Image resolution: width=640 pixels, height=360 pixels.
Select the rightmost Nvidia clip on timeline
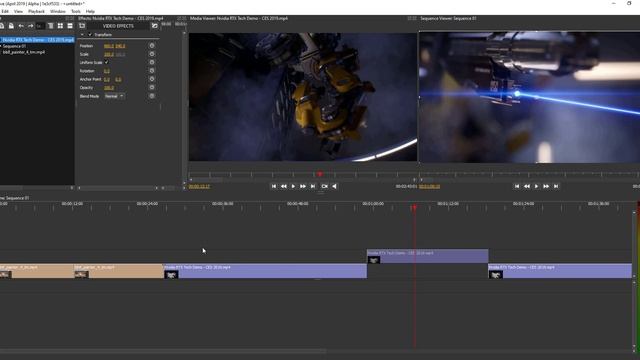click(x=560, y=271)
